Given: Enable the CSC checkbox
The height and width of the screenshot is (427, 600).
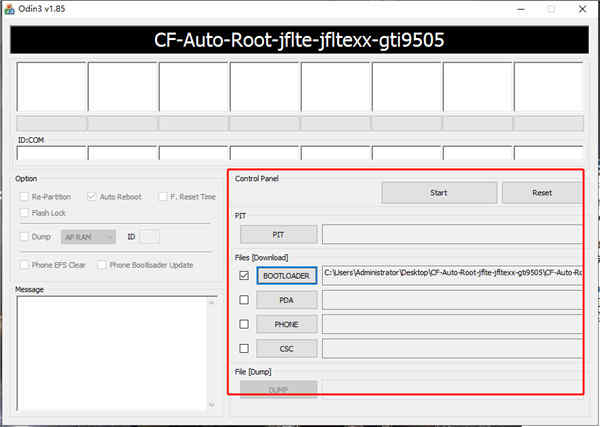Looking at the screenshot, I should [x=244, y=349].
